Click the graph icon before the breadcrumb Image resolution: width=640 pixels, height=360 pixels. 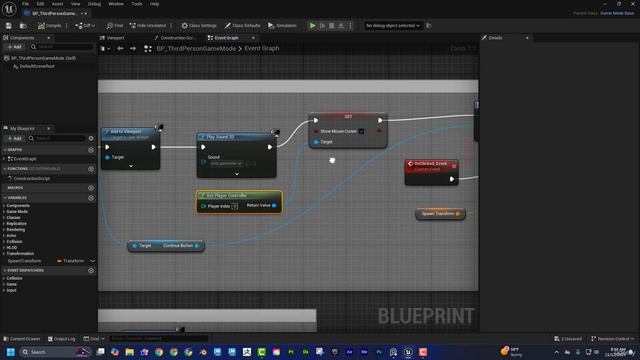point(148,49)
